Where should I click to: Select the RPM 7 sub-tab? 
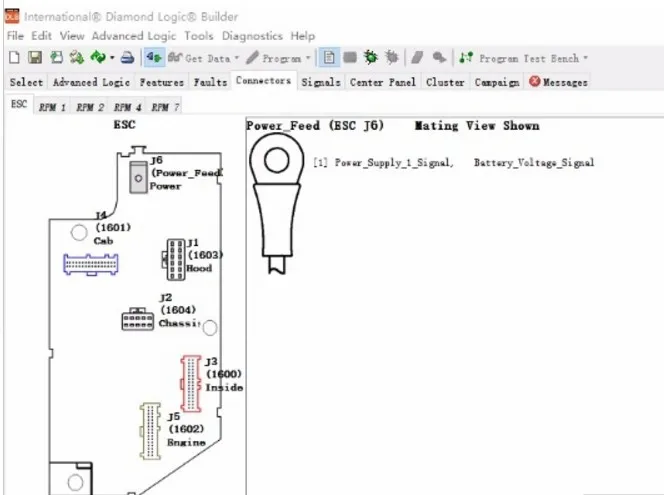(x=165, y=108)
